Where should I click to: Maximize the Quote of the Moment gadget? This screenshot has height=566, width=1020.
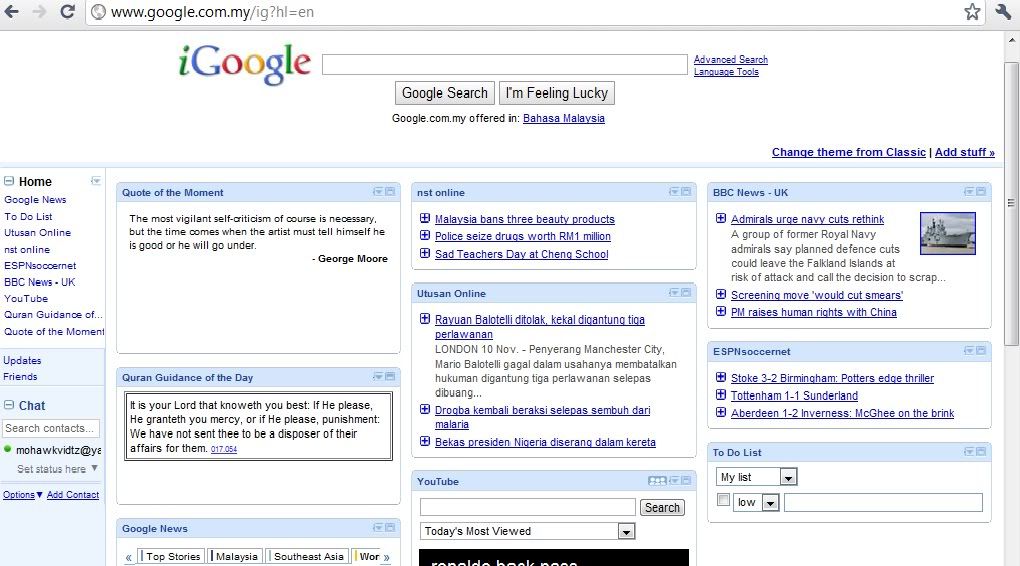click(x=390, y=192)
